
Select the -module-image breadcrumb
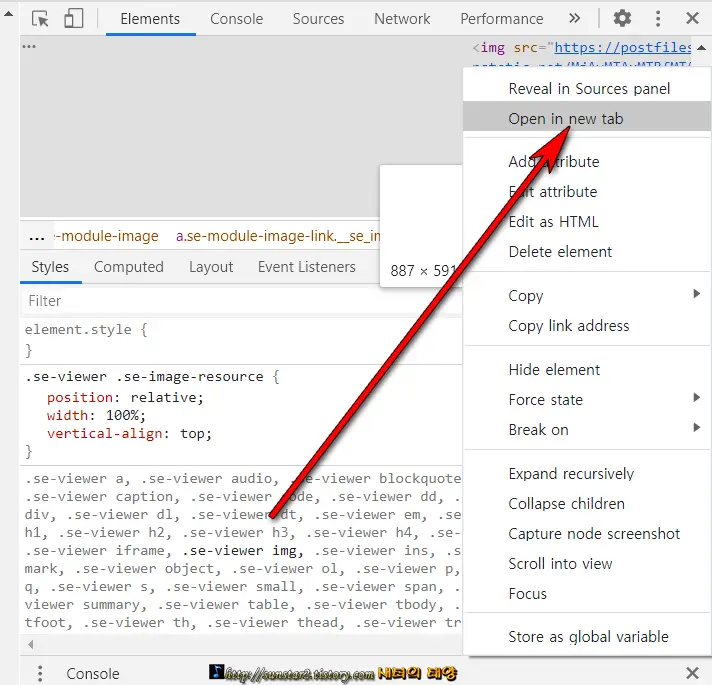pos(107,236)
